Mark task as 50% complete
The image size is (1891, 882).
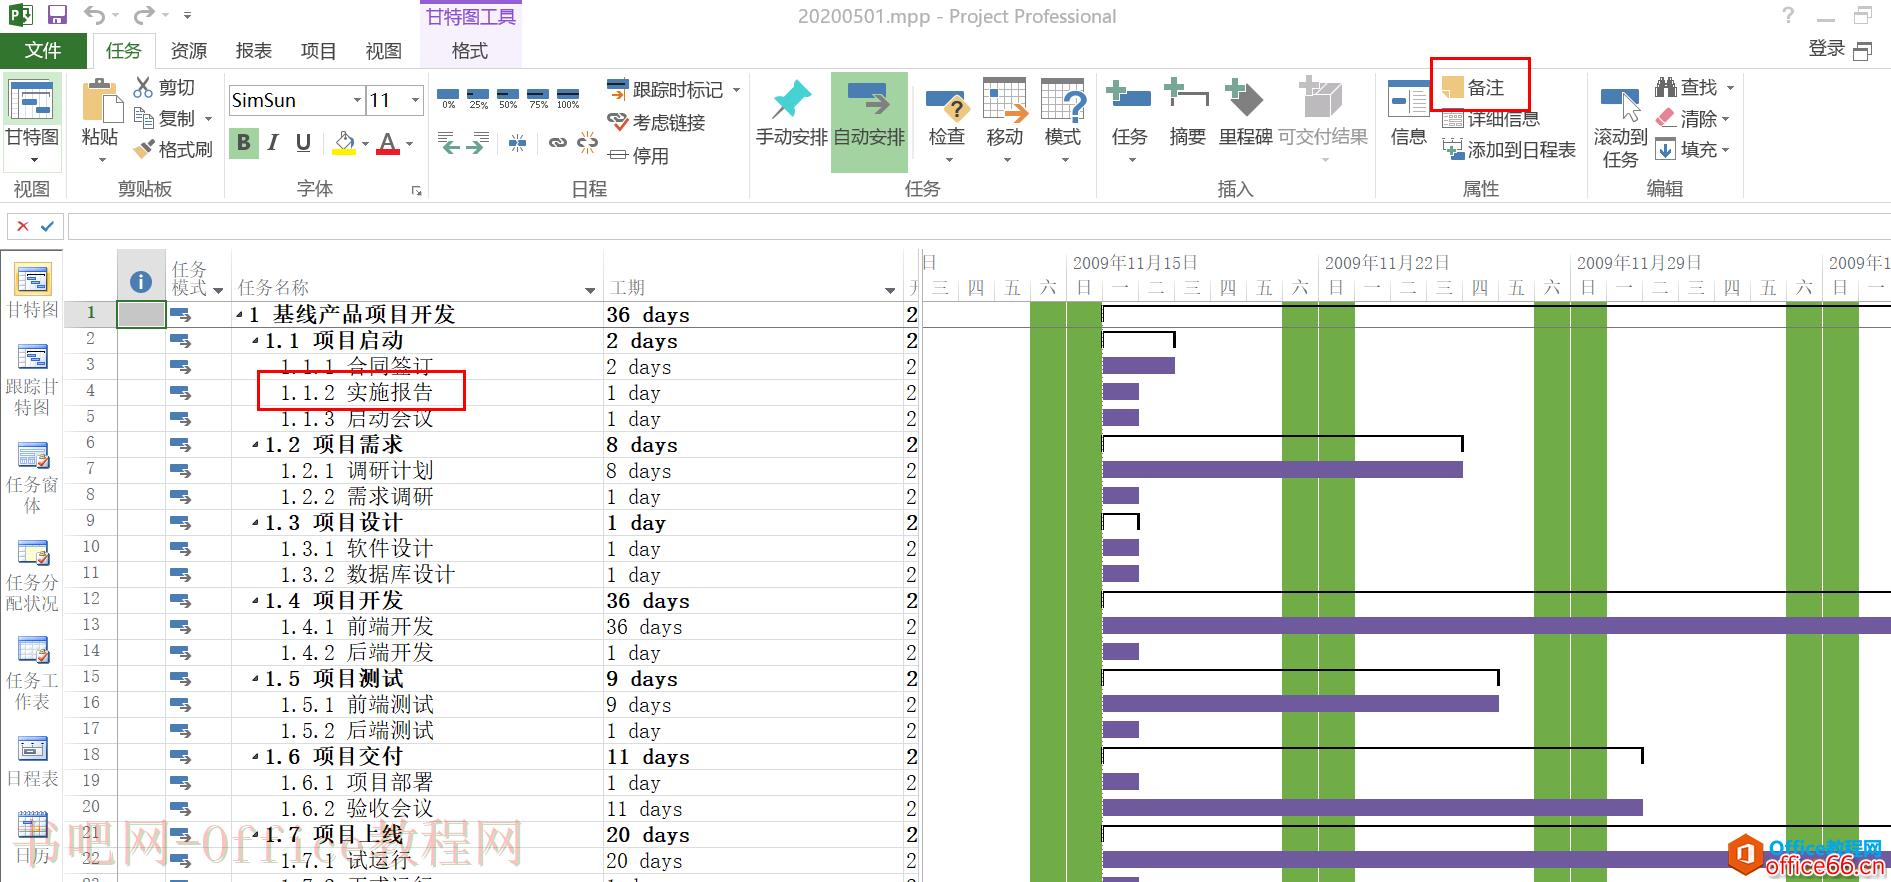click(508, 98)
